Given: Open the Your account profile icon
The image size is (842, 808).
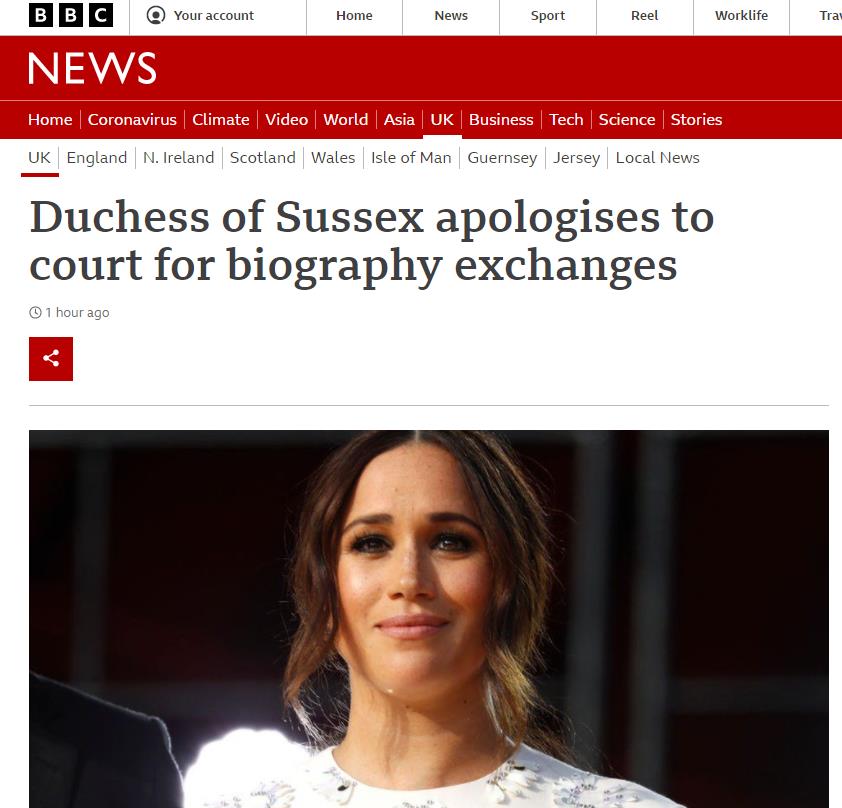Looking at the screenshot, I should pyautogui.click(x=156, y=16).
